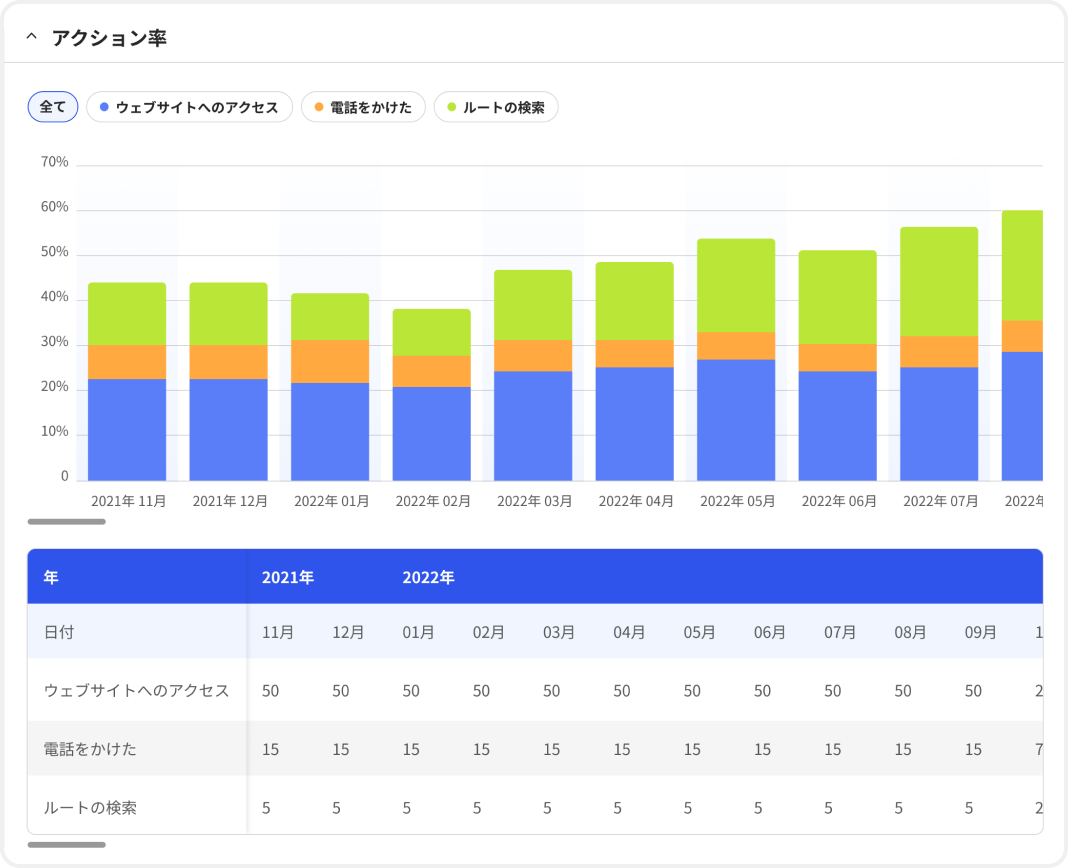Click the 2021年 11月 blue bar segment
Viewport: 1068px width, 868px height.
[x=127, y=430]
